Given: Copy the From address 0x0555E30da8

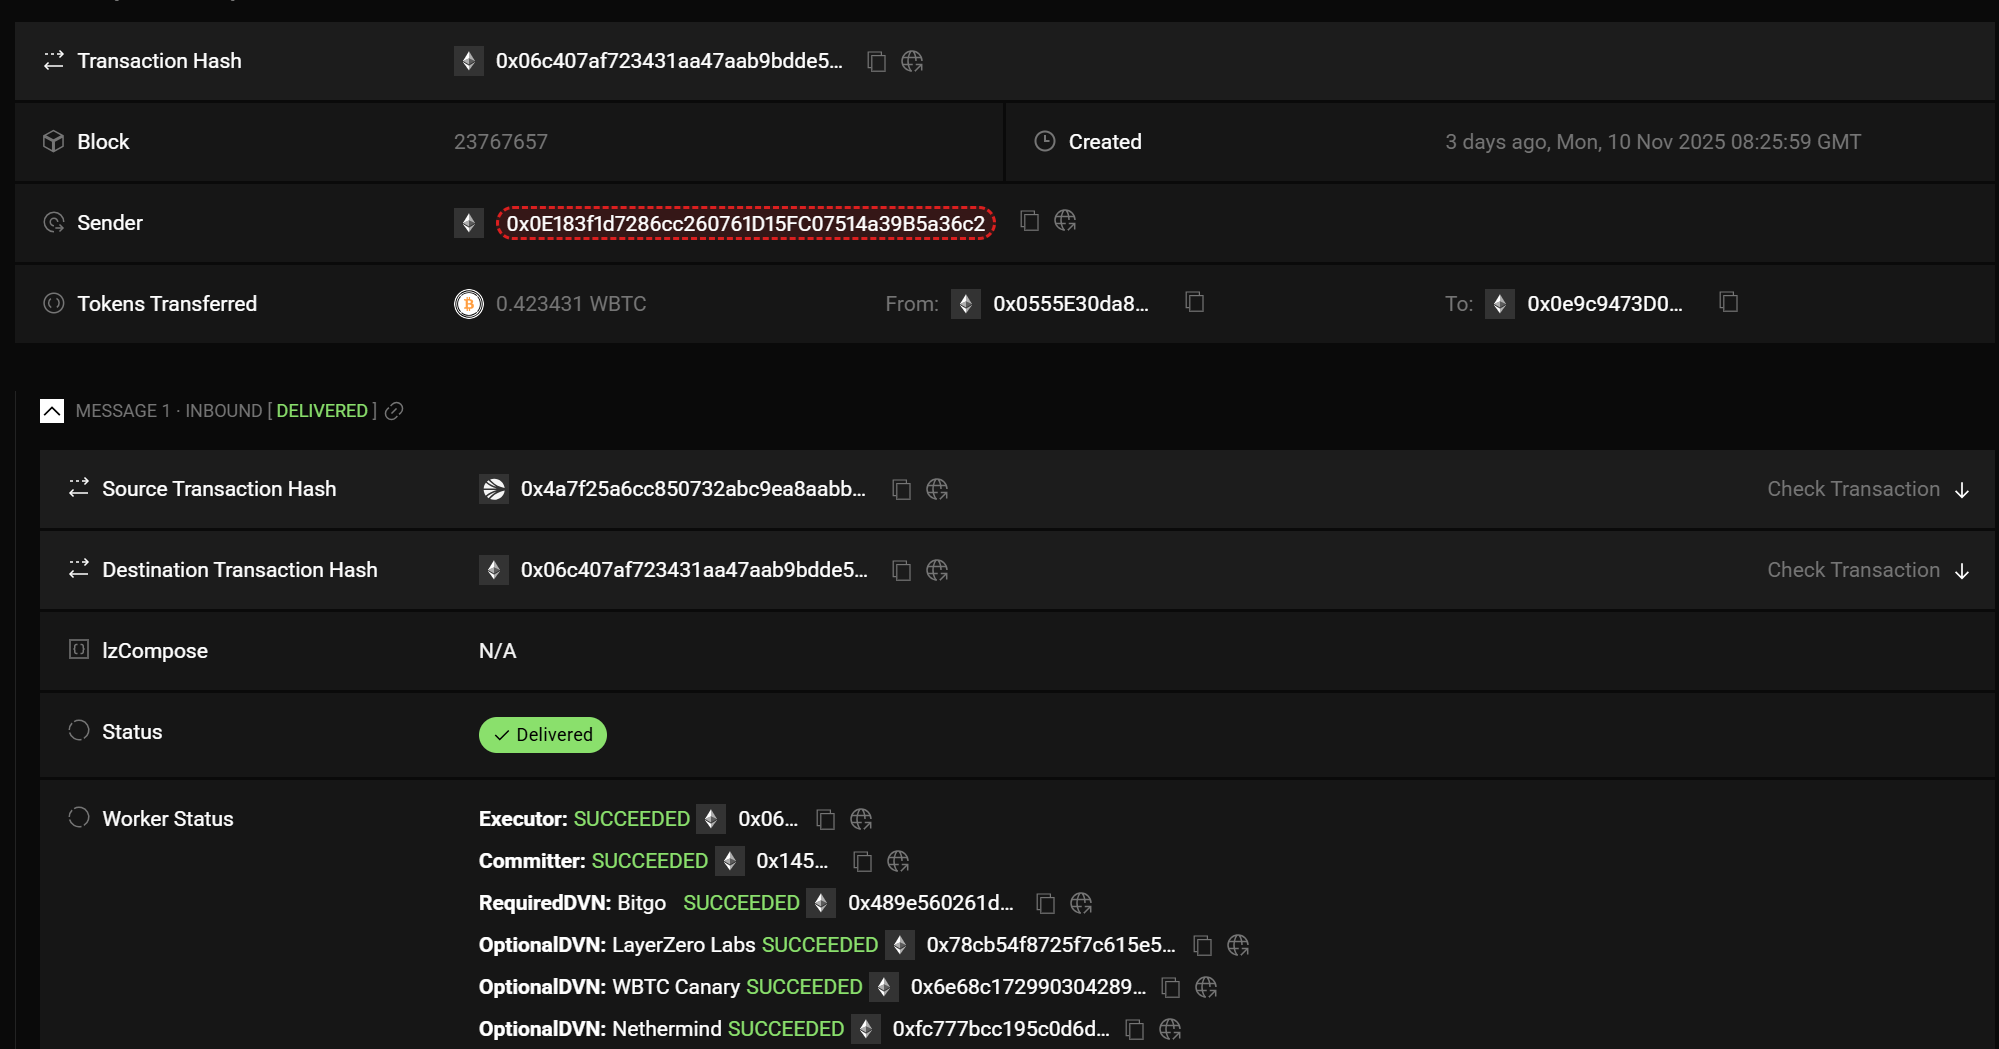Looking at the screenshot, I should pos(1194,302).
